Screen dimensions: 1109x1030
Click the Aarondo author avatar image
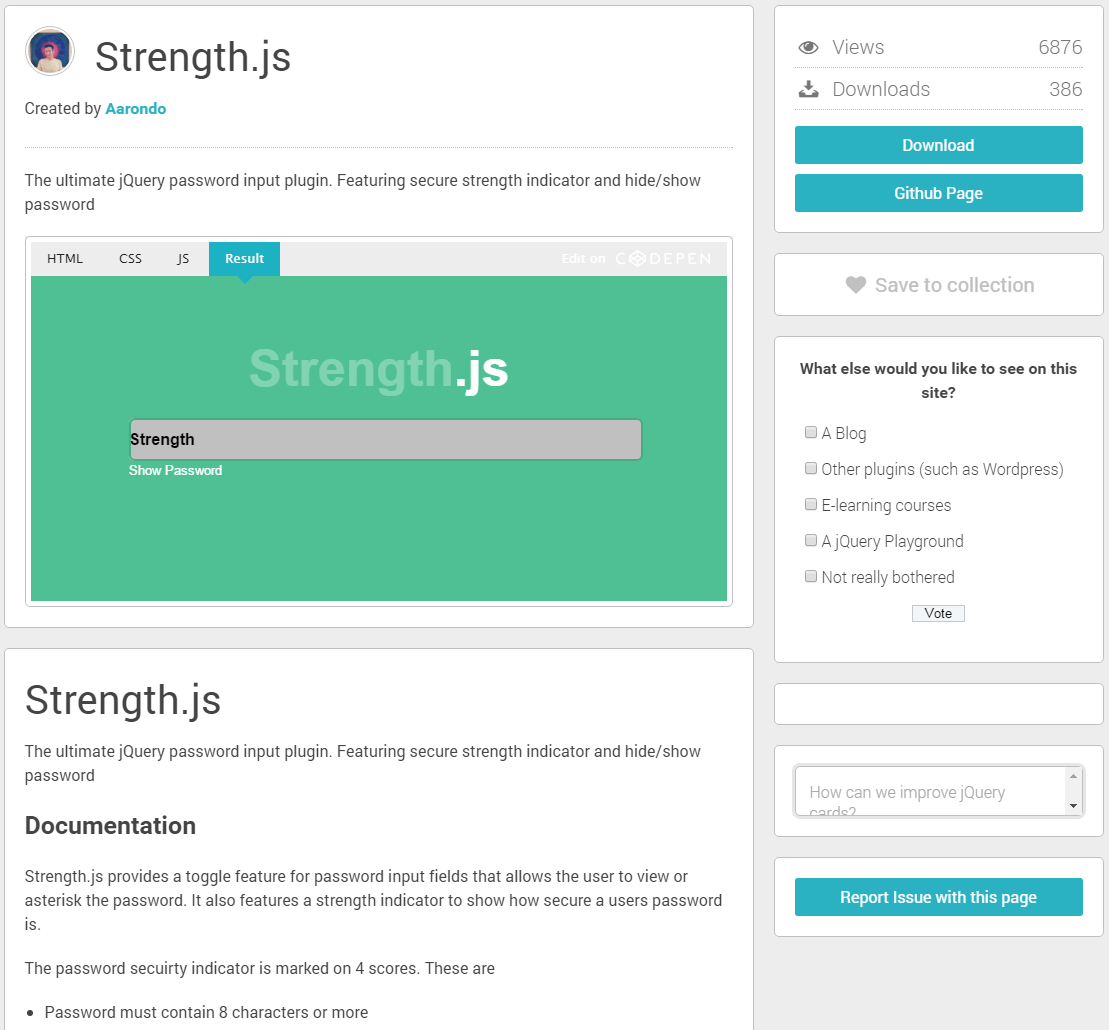tap(50, 51)
